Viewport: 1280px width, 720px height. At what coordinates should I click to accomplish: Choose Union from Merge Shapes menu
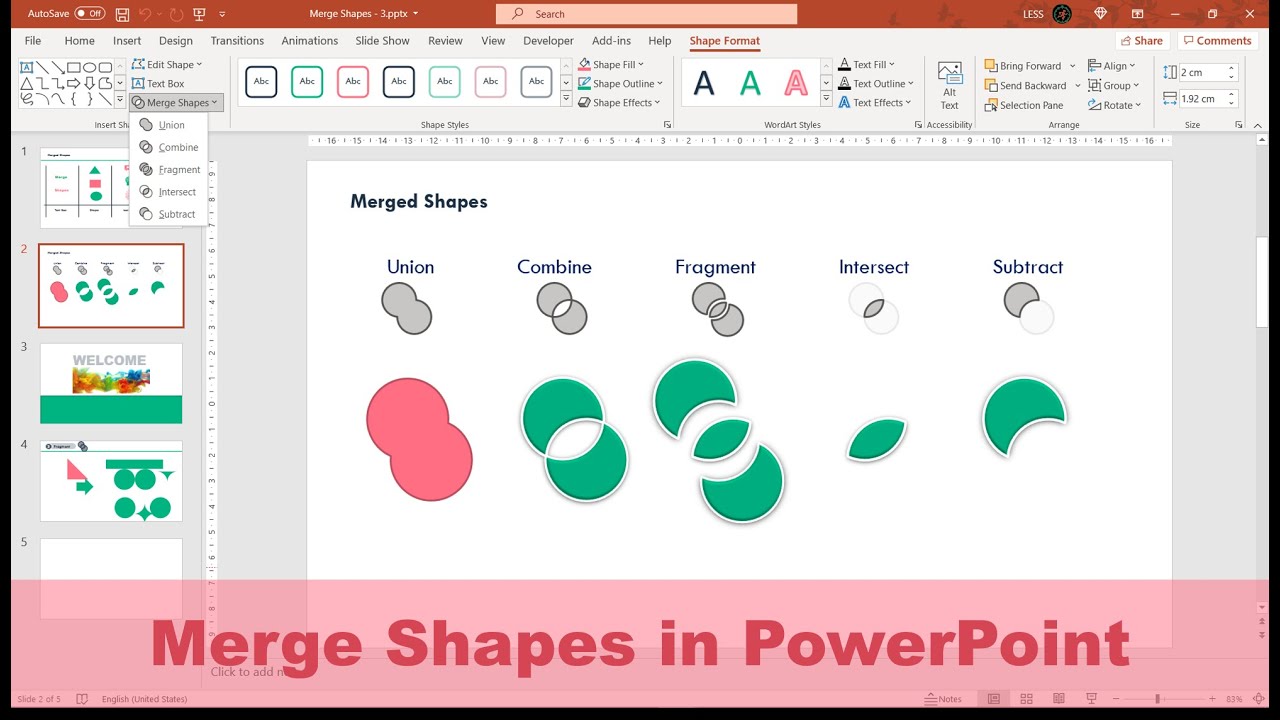click(168, 125)
